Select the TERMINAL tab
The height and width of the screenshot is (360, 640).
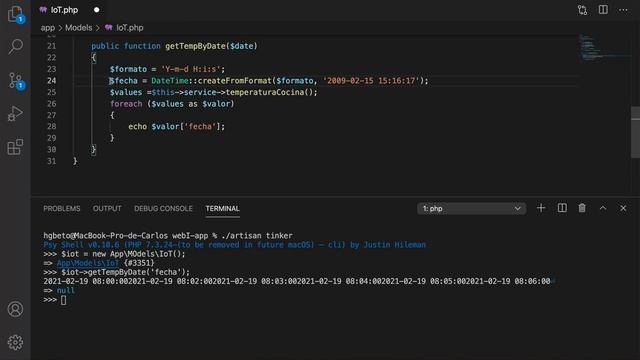222,209
